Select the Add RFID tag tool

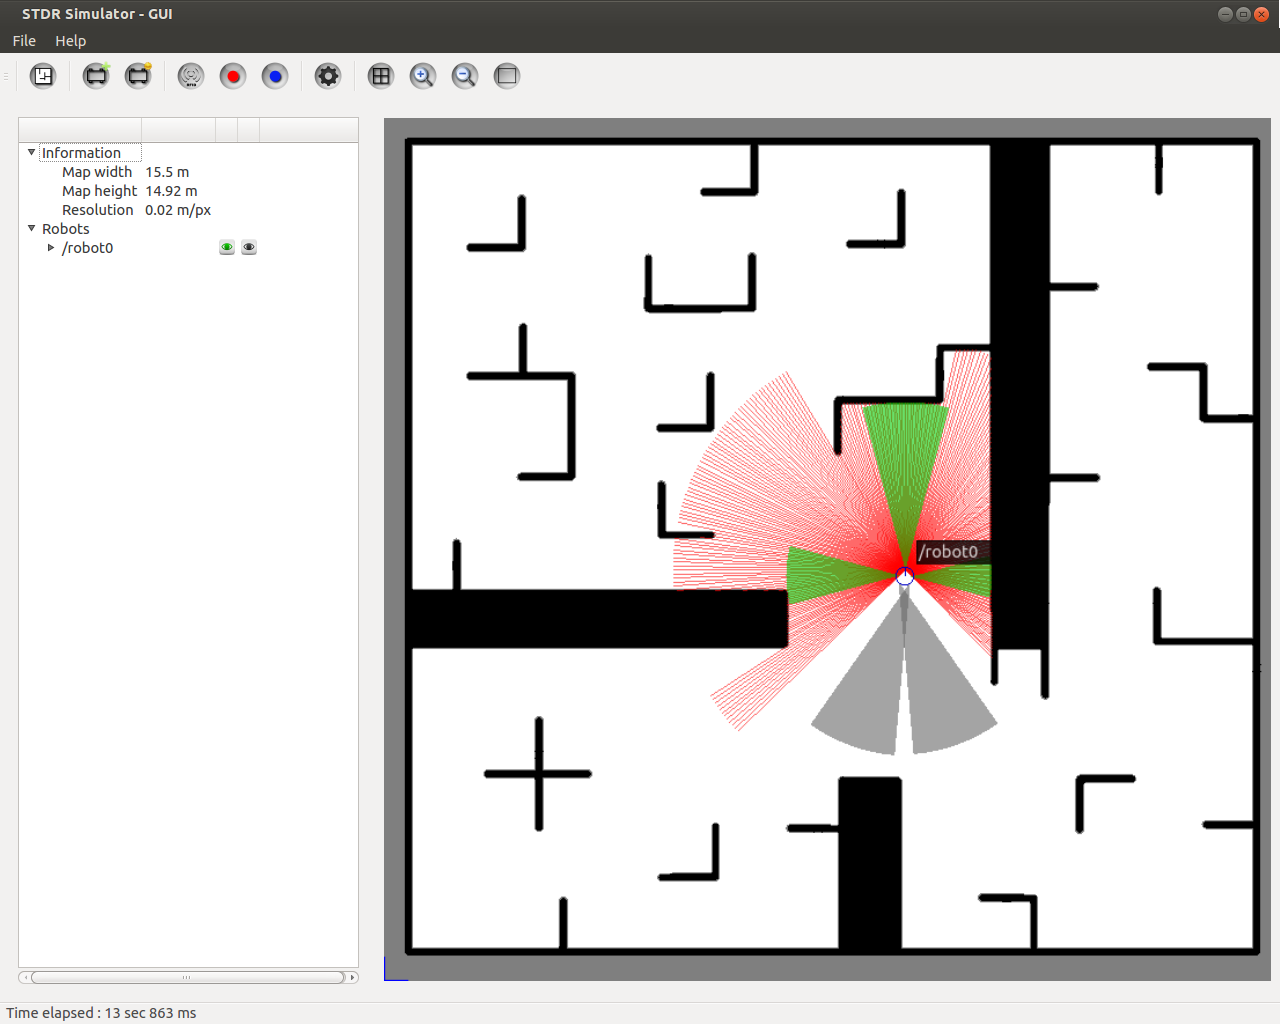click(x=191, y=76)
